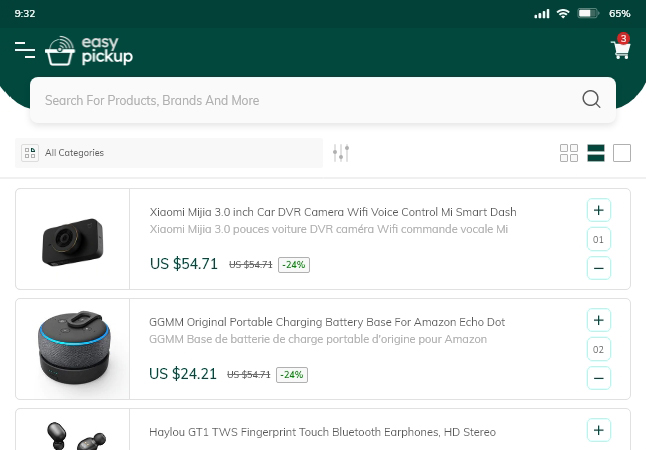Switch to list view layout
The image size is (646, 450).
596,153
